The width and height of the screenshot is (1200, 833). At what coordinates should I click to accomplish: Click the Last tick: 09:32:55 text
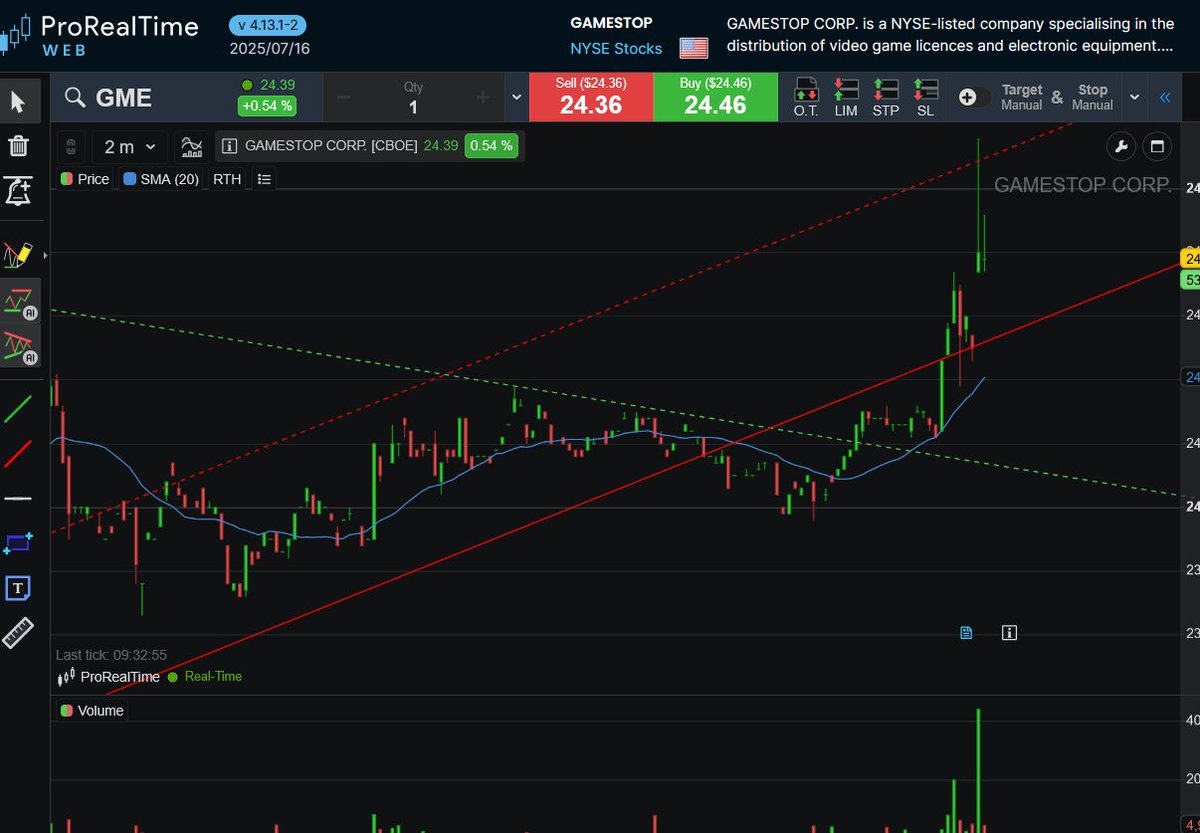(111, 655)
